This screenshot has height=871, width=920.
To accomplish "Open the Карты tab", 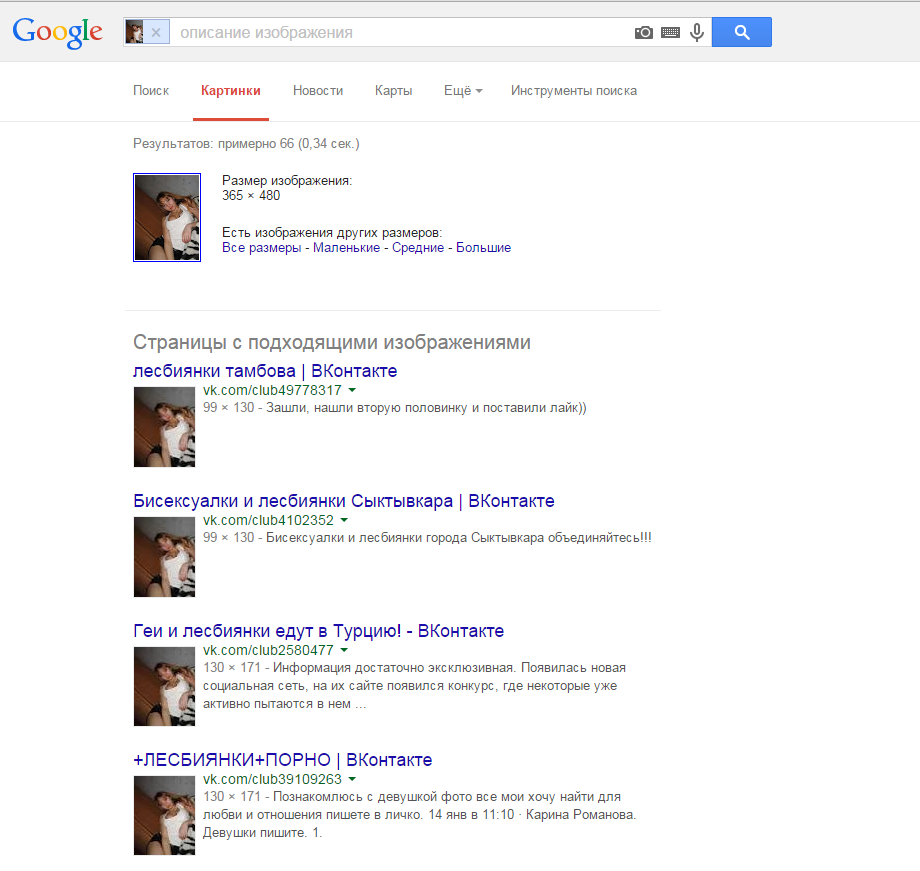I will pos(393,90).
